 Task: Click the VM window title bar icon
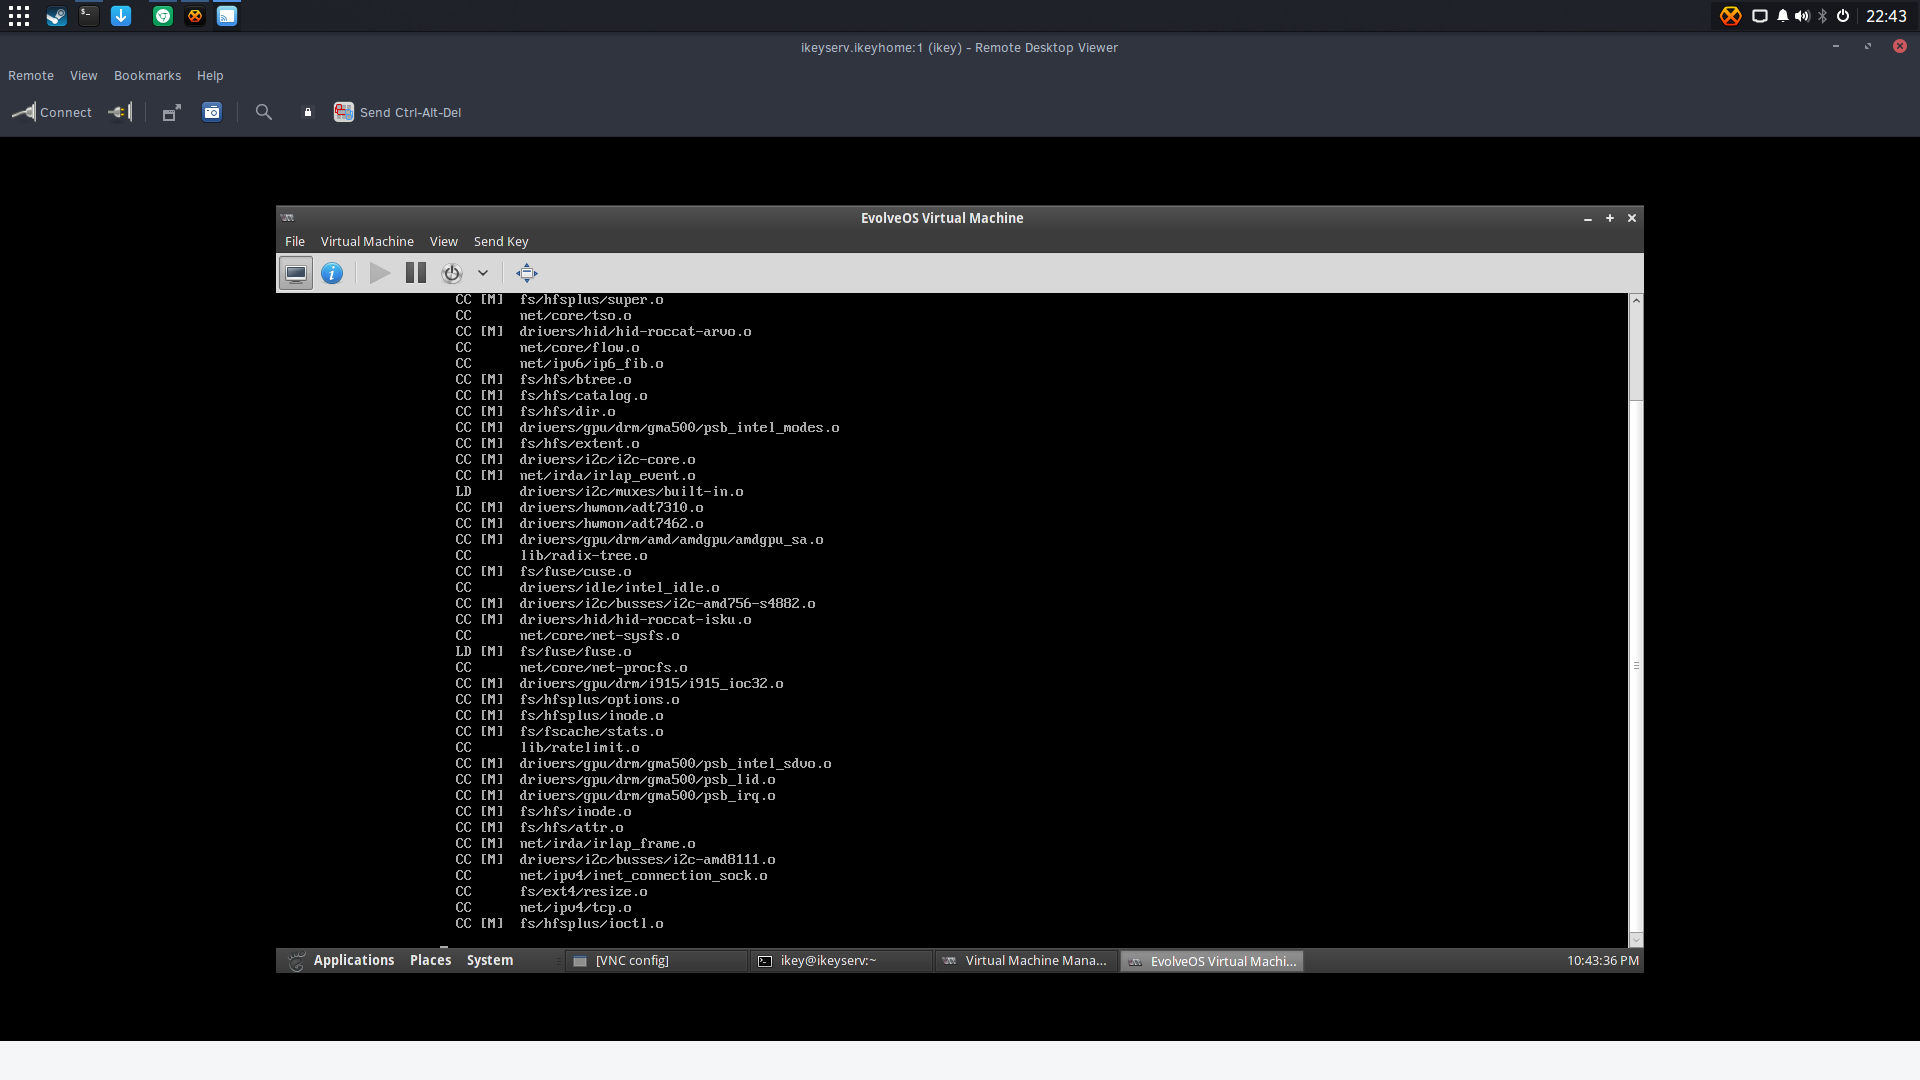[288, 218]
